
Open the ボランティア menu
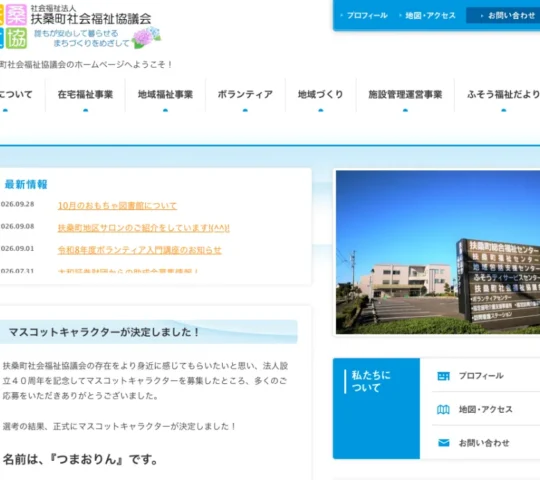pyautogui.click(x=245, y=94)
